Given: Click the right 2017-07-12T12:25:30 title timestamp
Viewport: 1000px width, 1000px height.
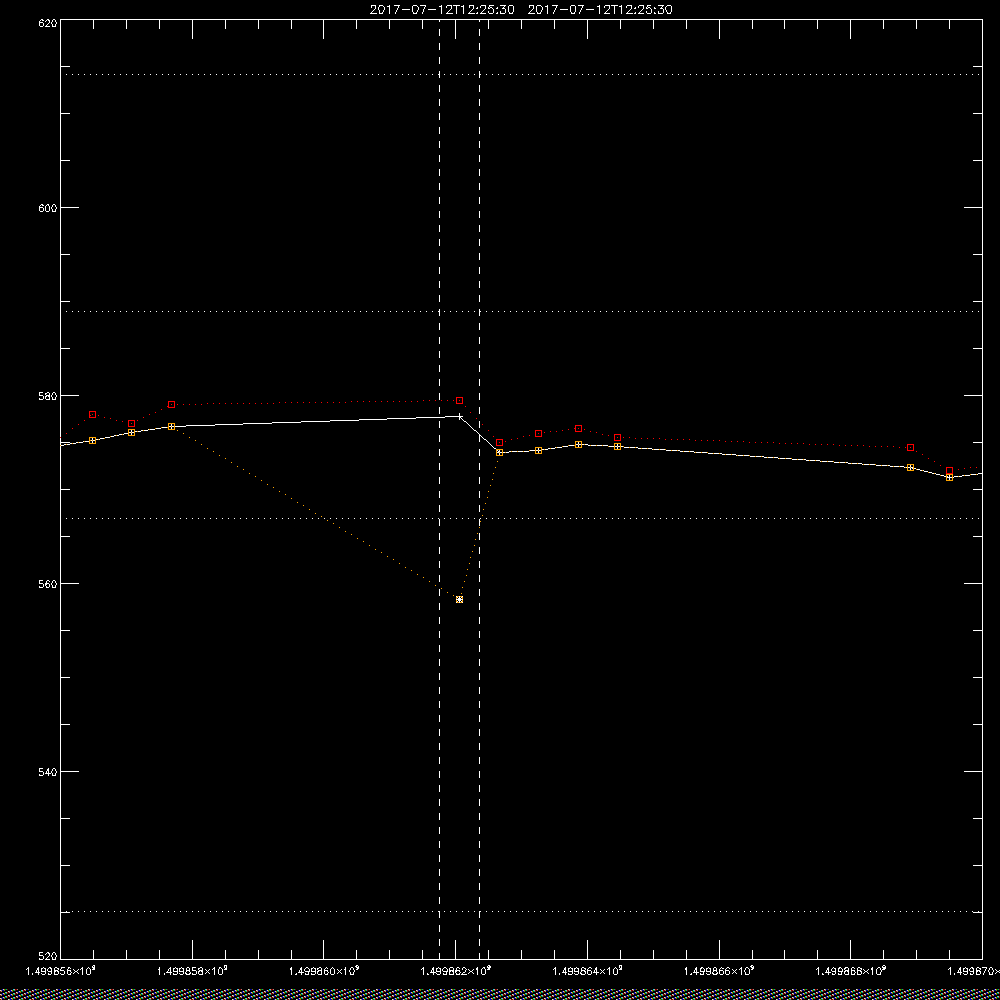Looking at the screenshot, I should 600,10.
